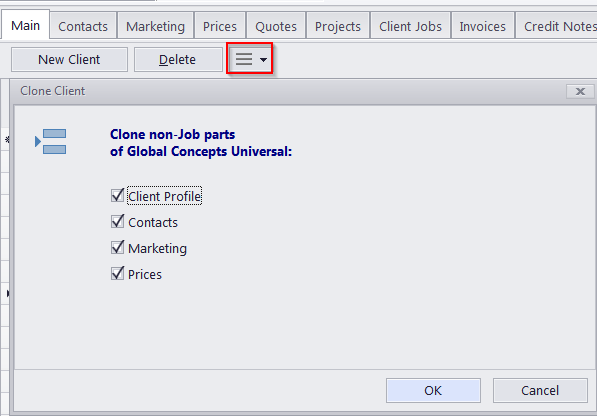Untick the Prices checkbox
597x416 pixels.
(x=118, y=274)
